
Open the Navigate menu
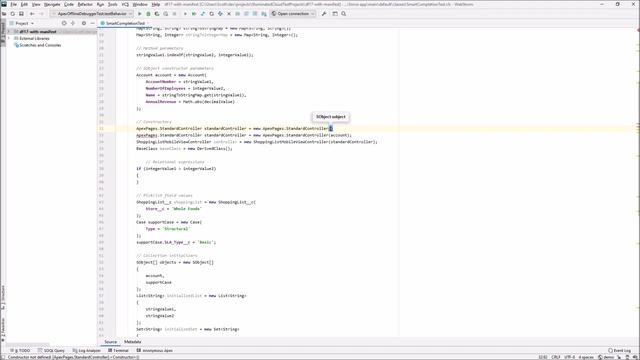pos(52,4)
